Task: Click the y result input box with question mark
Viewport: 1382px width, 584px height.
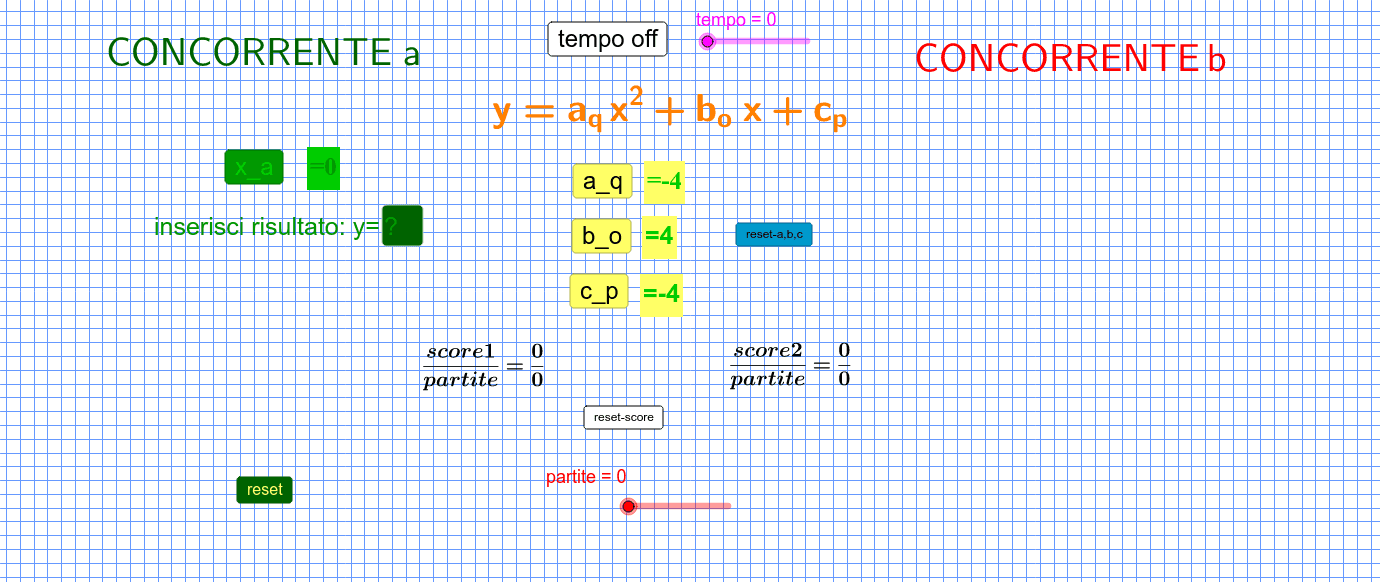Action: (x=402, y=225)
